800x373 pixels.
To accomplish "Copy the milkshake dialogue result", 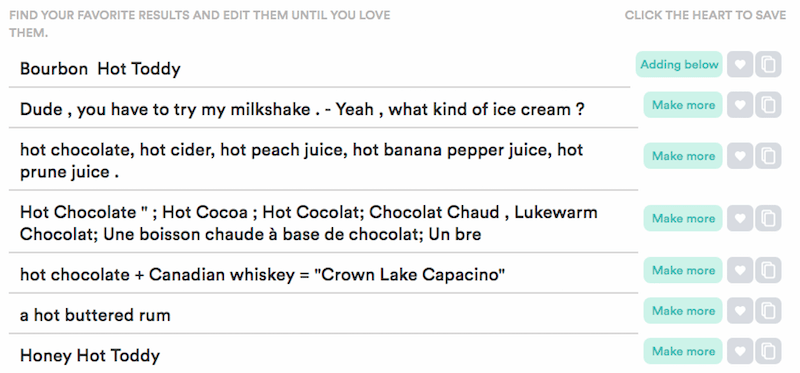I will click(768, 105).
